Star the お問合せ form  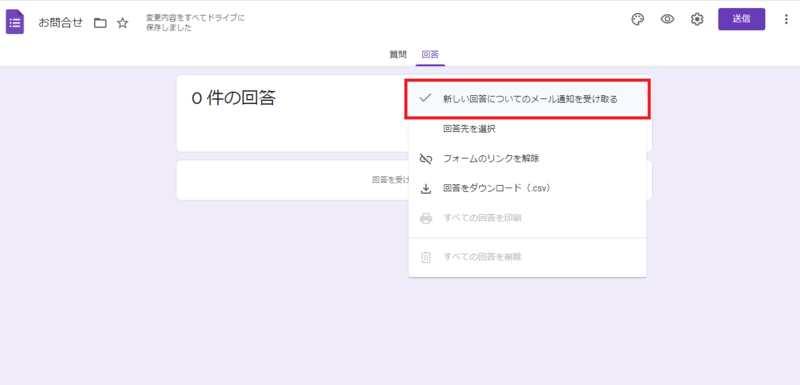pyautogui.click(x=122, y=23)
